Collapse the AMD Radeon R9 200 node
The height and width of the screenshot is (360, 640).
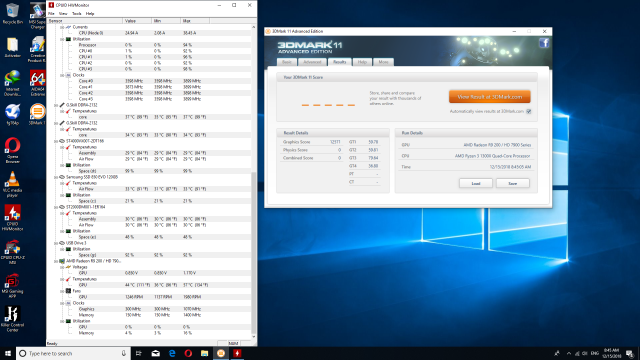click(56, 261)
